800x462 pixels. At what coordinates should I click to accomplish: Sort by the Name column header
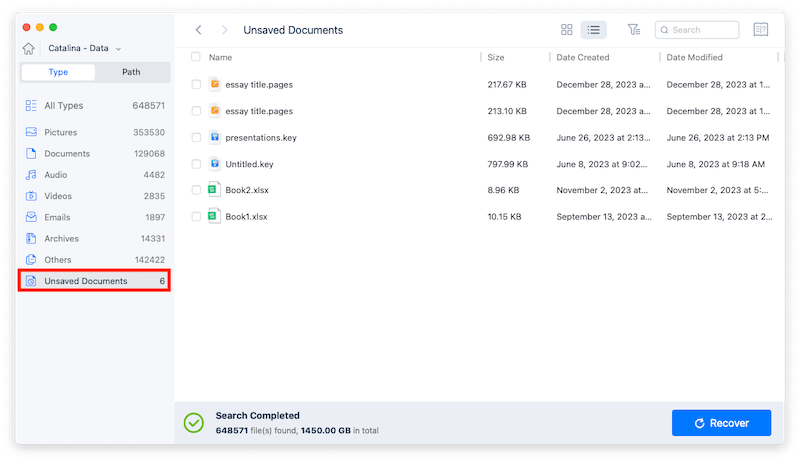click(x=220, y=57)
